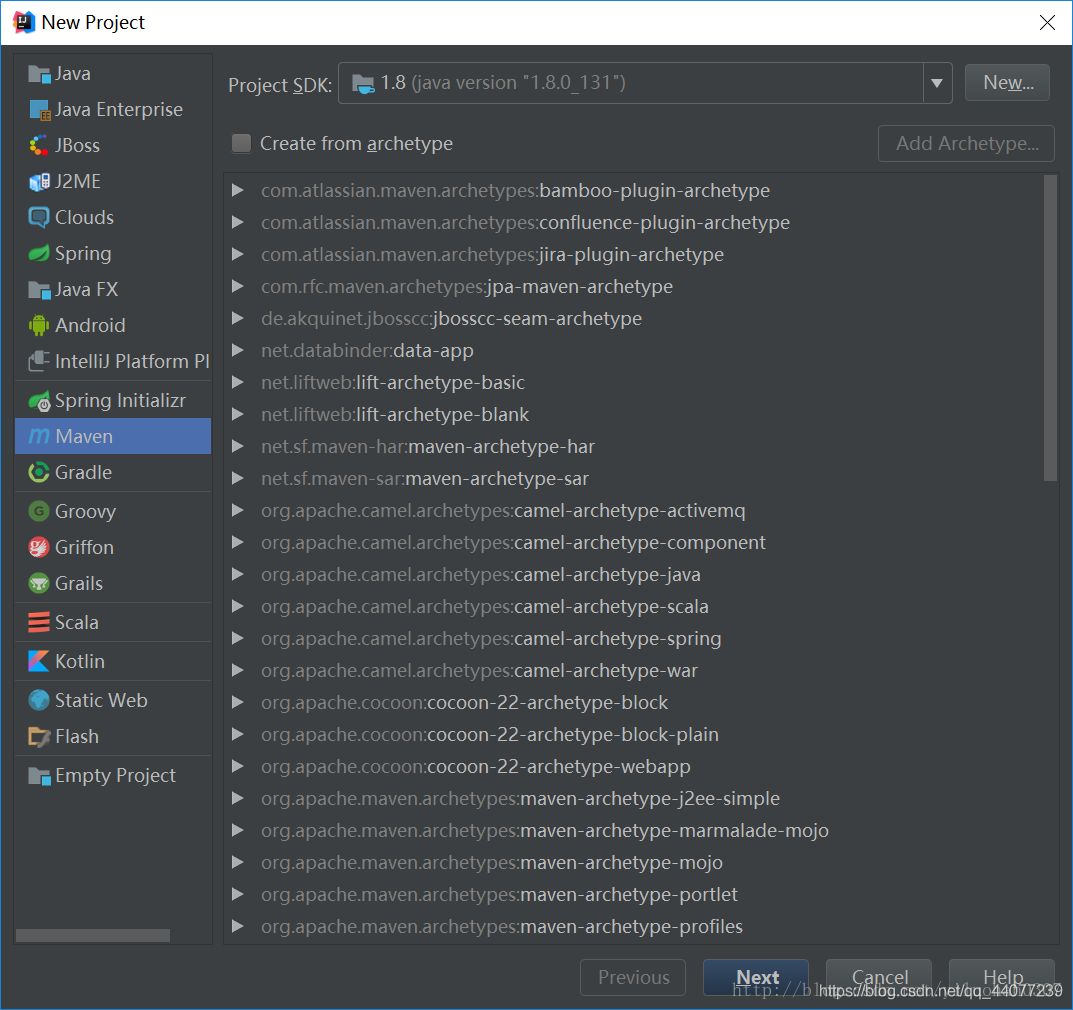The image size is (1073, 1010).
Task: Choose the Grails icon
Action: (x=39, y=584)
